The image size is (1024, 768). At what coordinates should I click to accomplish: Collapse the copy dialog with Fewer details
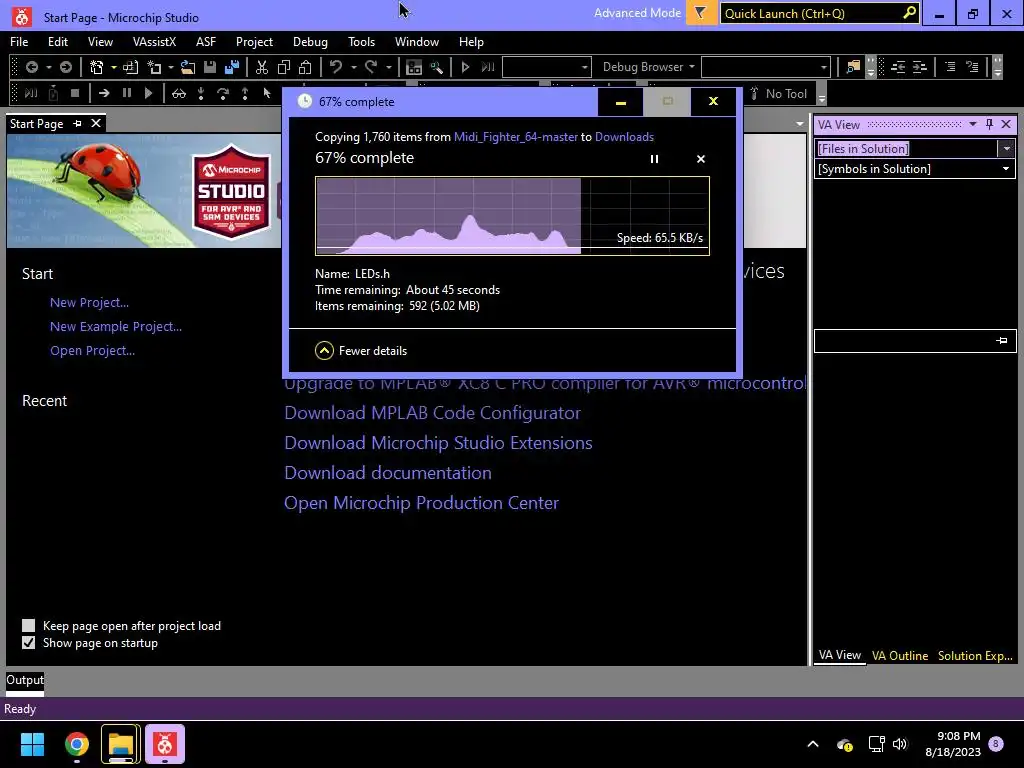361,351
